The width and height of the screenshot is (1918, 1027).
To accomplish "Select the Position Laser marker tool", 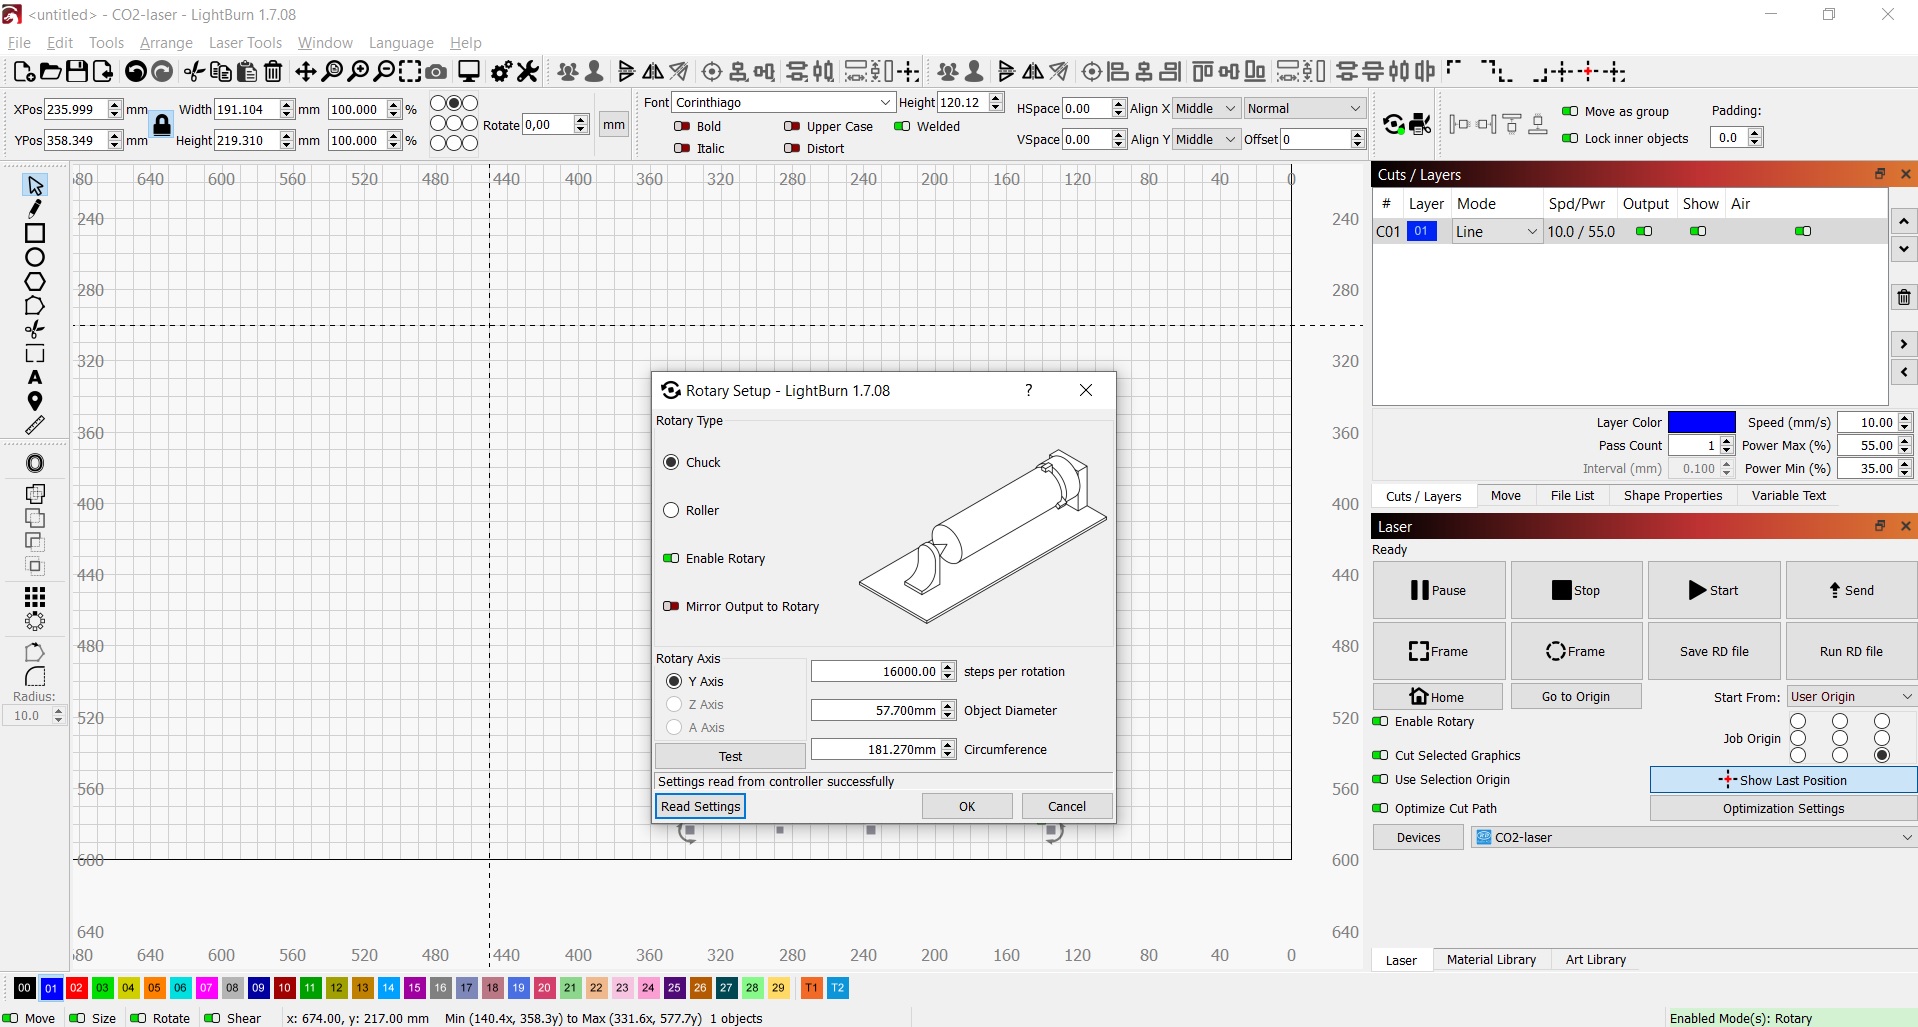I will coord(35,401).
